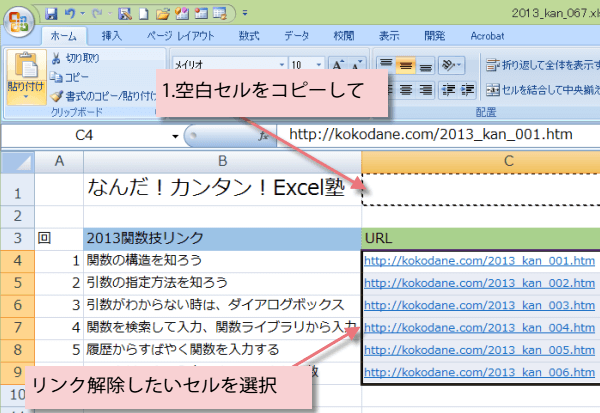The width and height of the screenshot is (600, 413).
Task: Open a file via the folder icon
Action: pyautogui.click(x=163, y=14)
